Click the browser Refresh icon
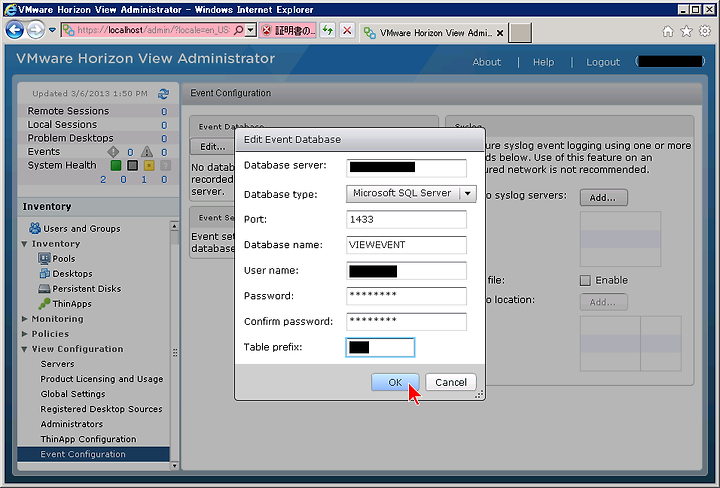The width and height of the screenshot is (720, 488). (328, 31)
